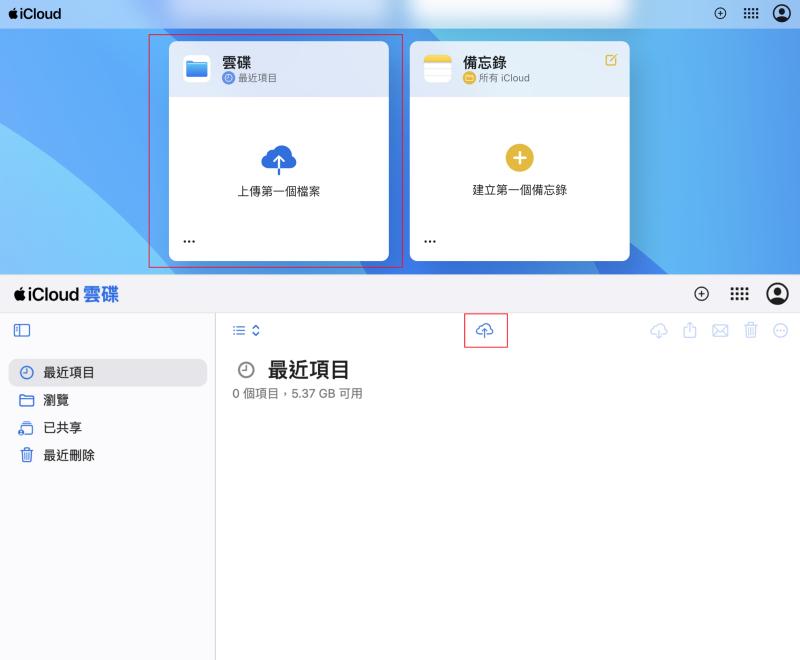Click the download cloud icon in toolbar
Image resolution: width=800 pixels, height=660 pixels.
click(659, 331)
